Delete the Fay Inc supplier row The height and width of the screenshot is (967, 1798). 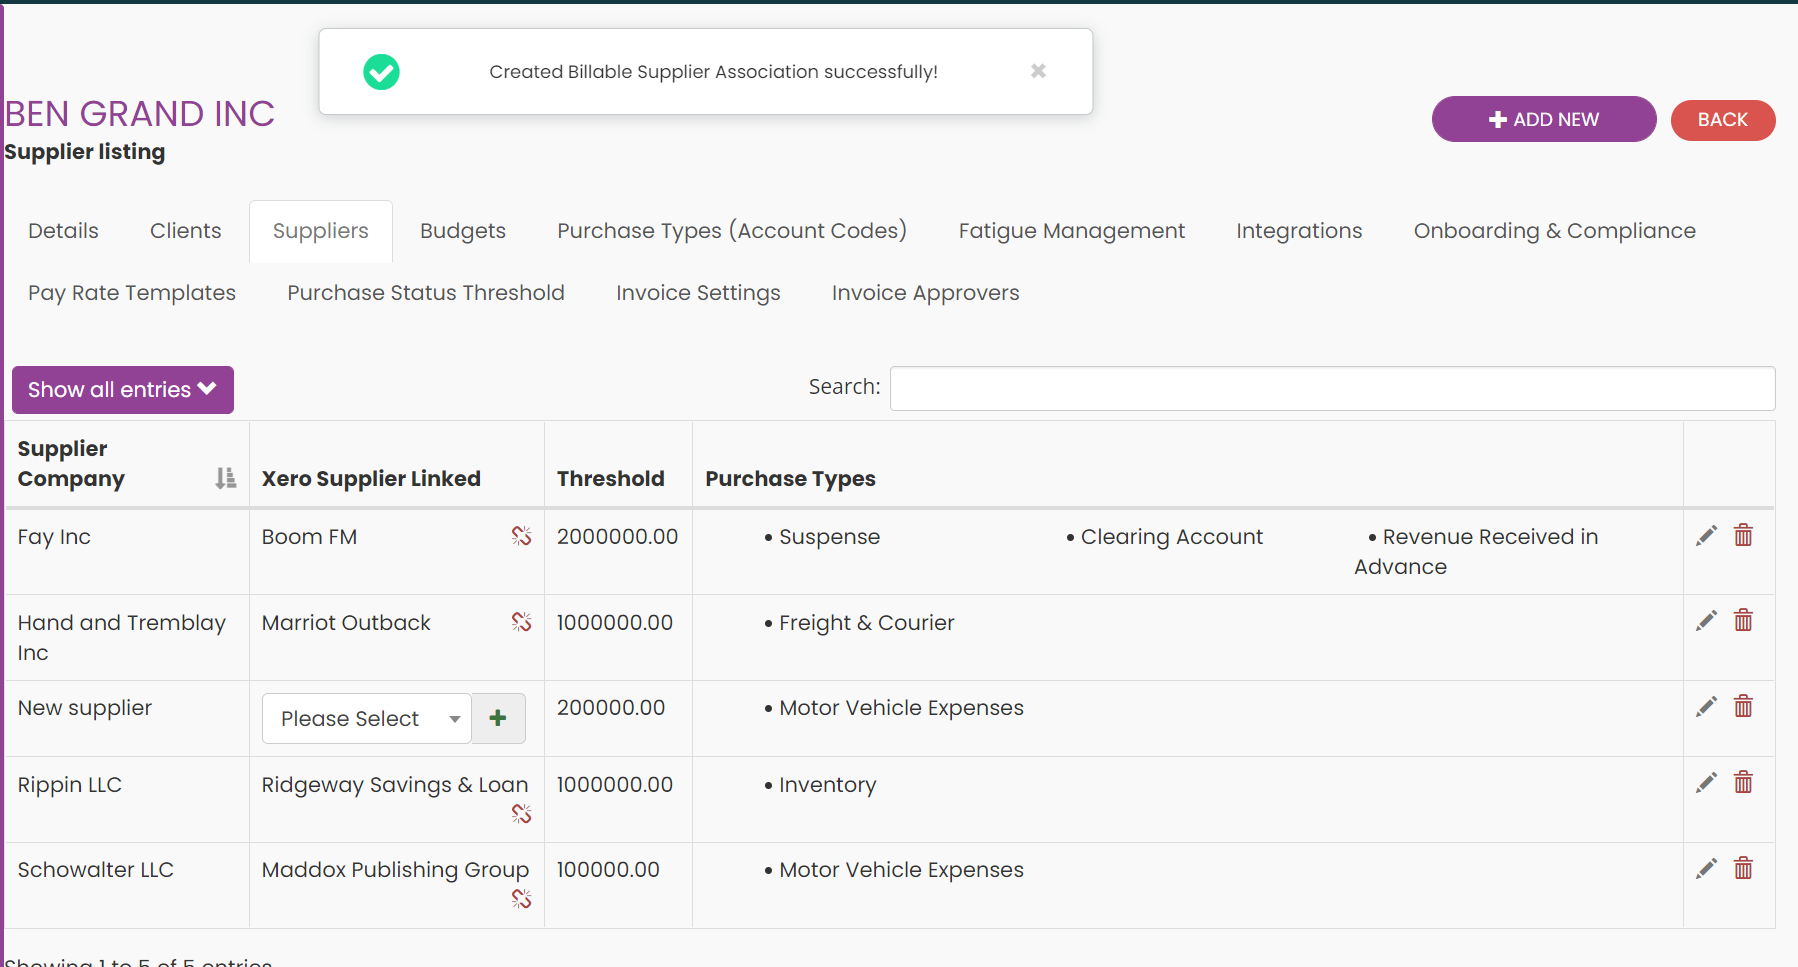[x=1743, y=535]
